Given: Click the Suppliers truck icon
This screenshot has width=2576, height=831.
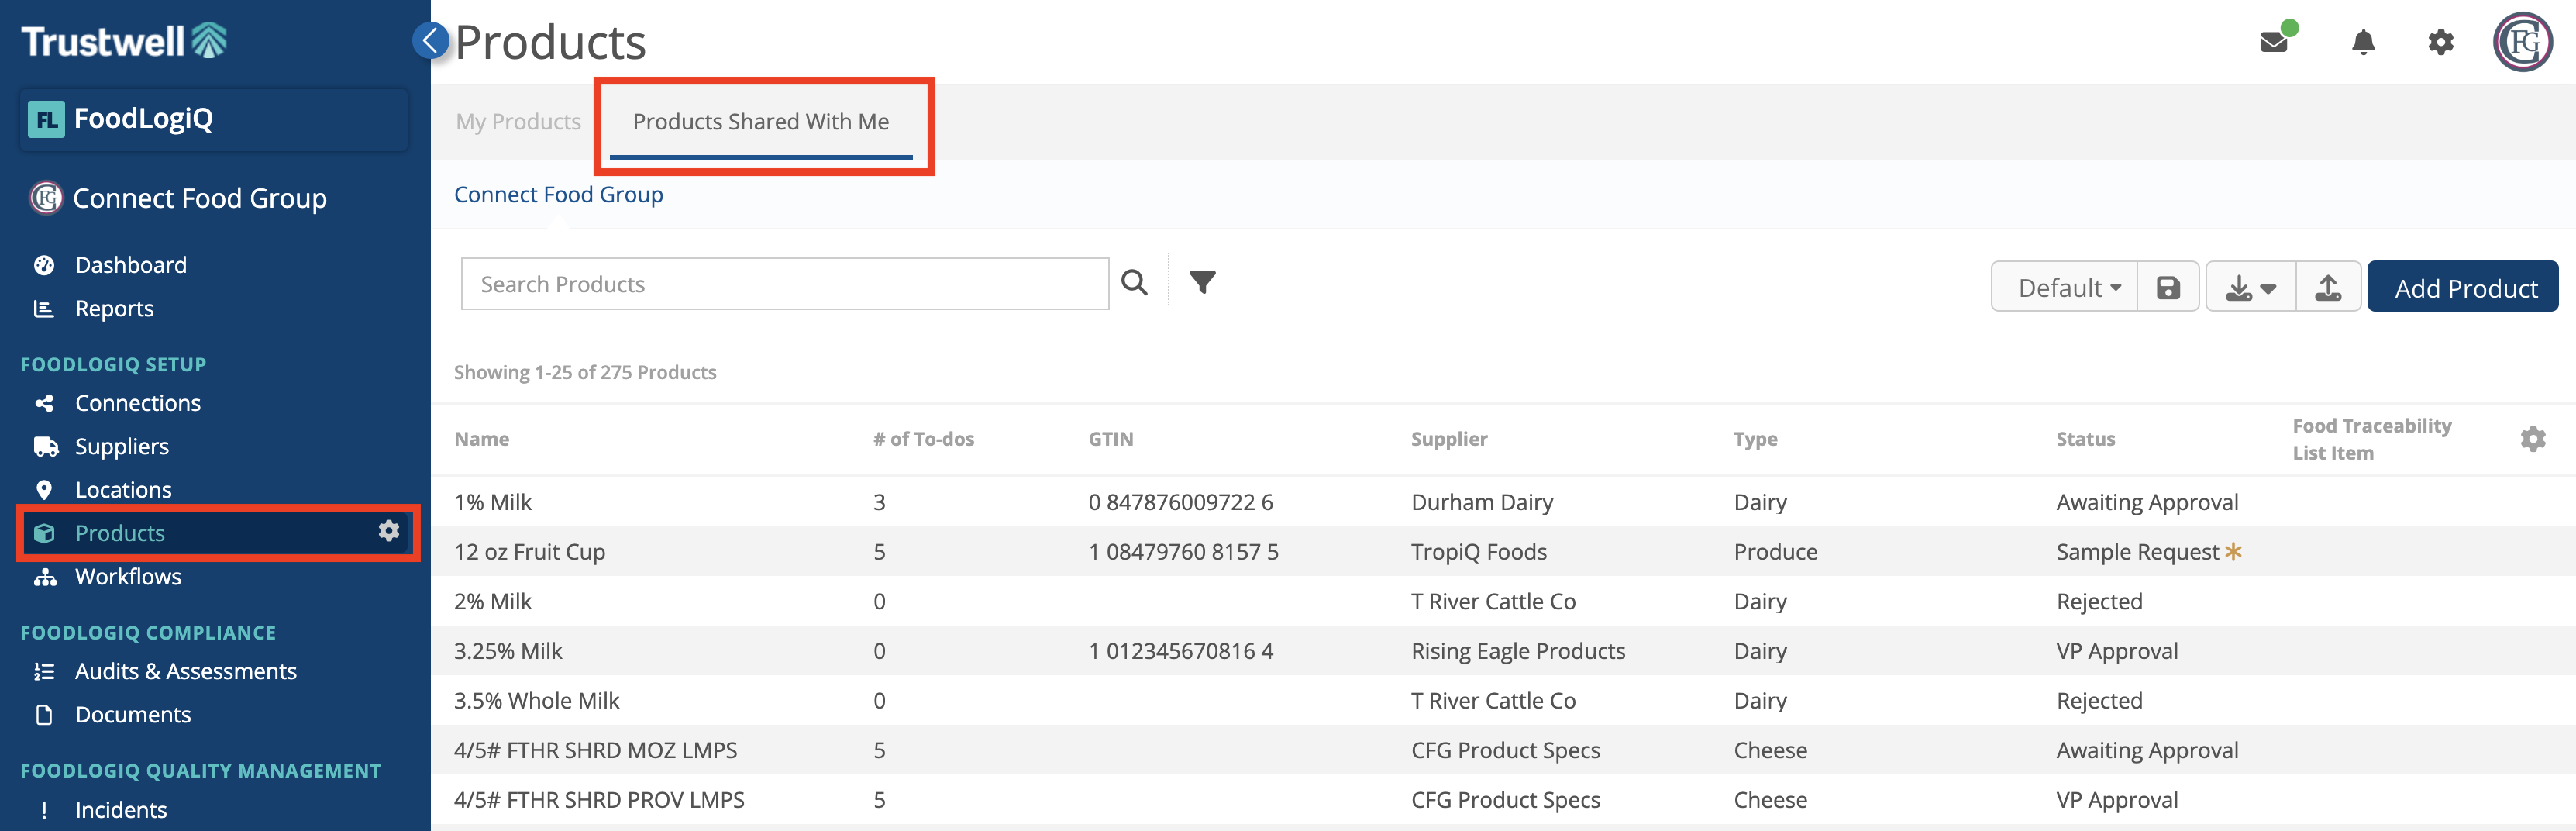Looking at the screenshot, I should pos(45,447).
